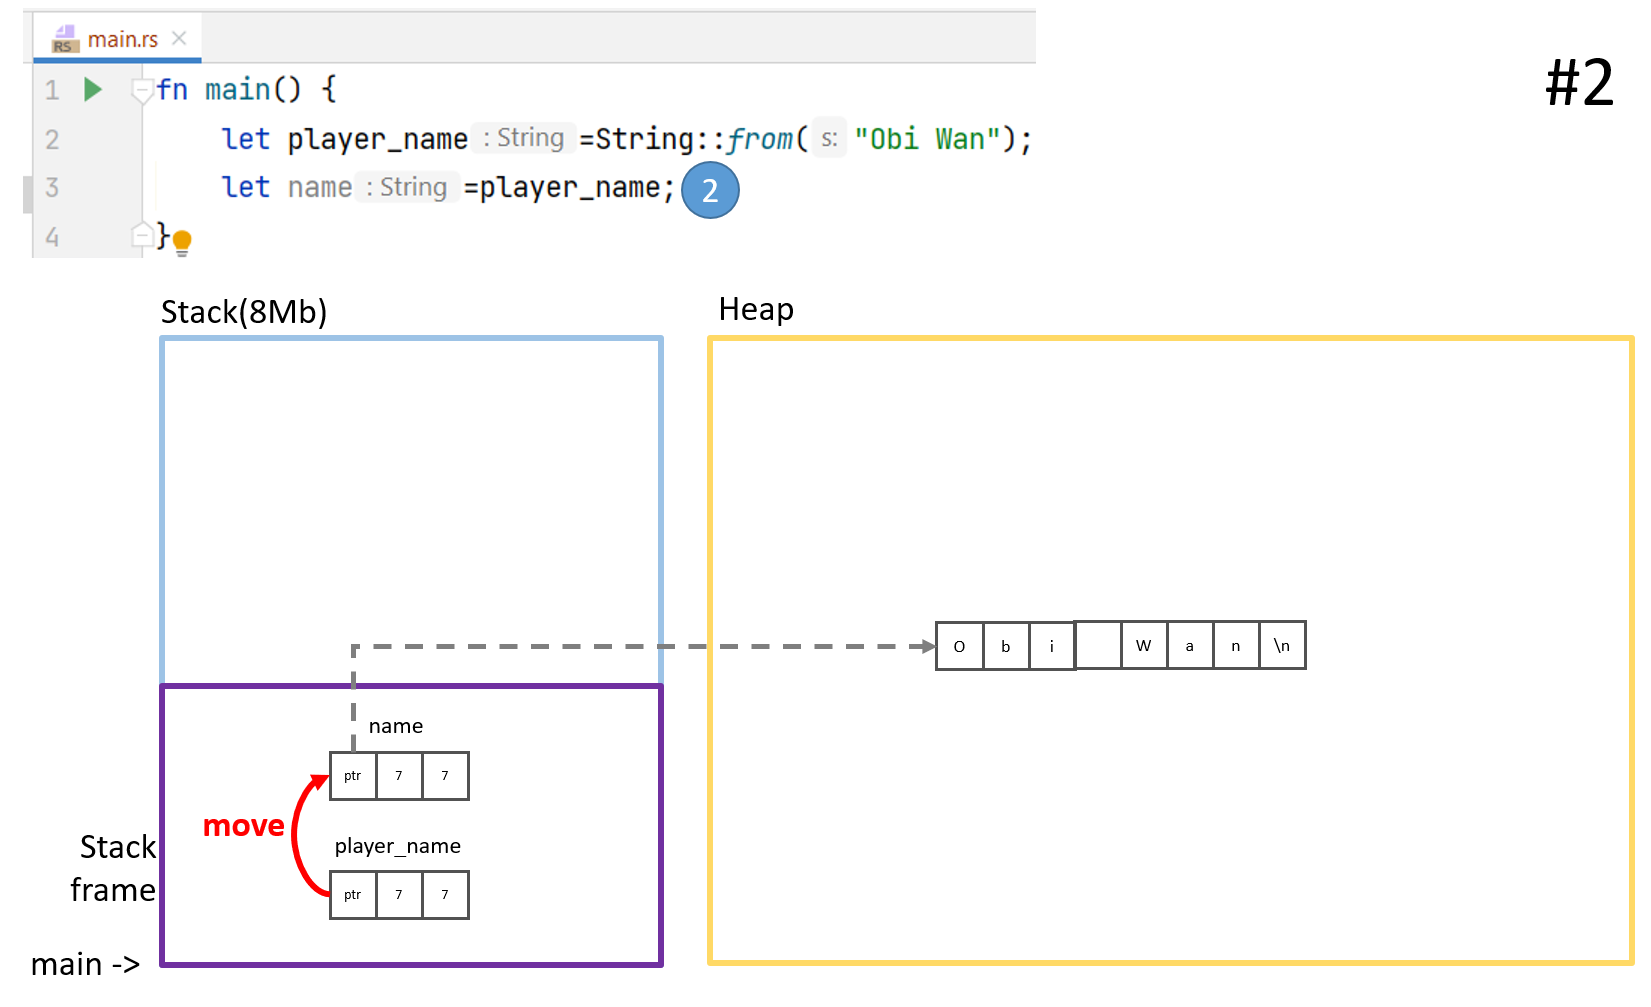This screenshot has height=1007, width=1651.
Task: Click the heap cell containing O
Action: click(x=959, y=646)
